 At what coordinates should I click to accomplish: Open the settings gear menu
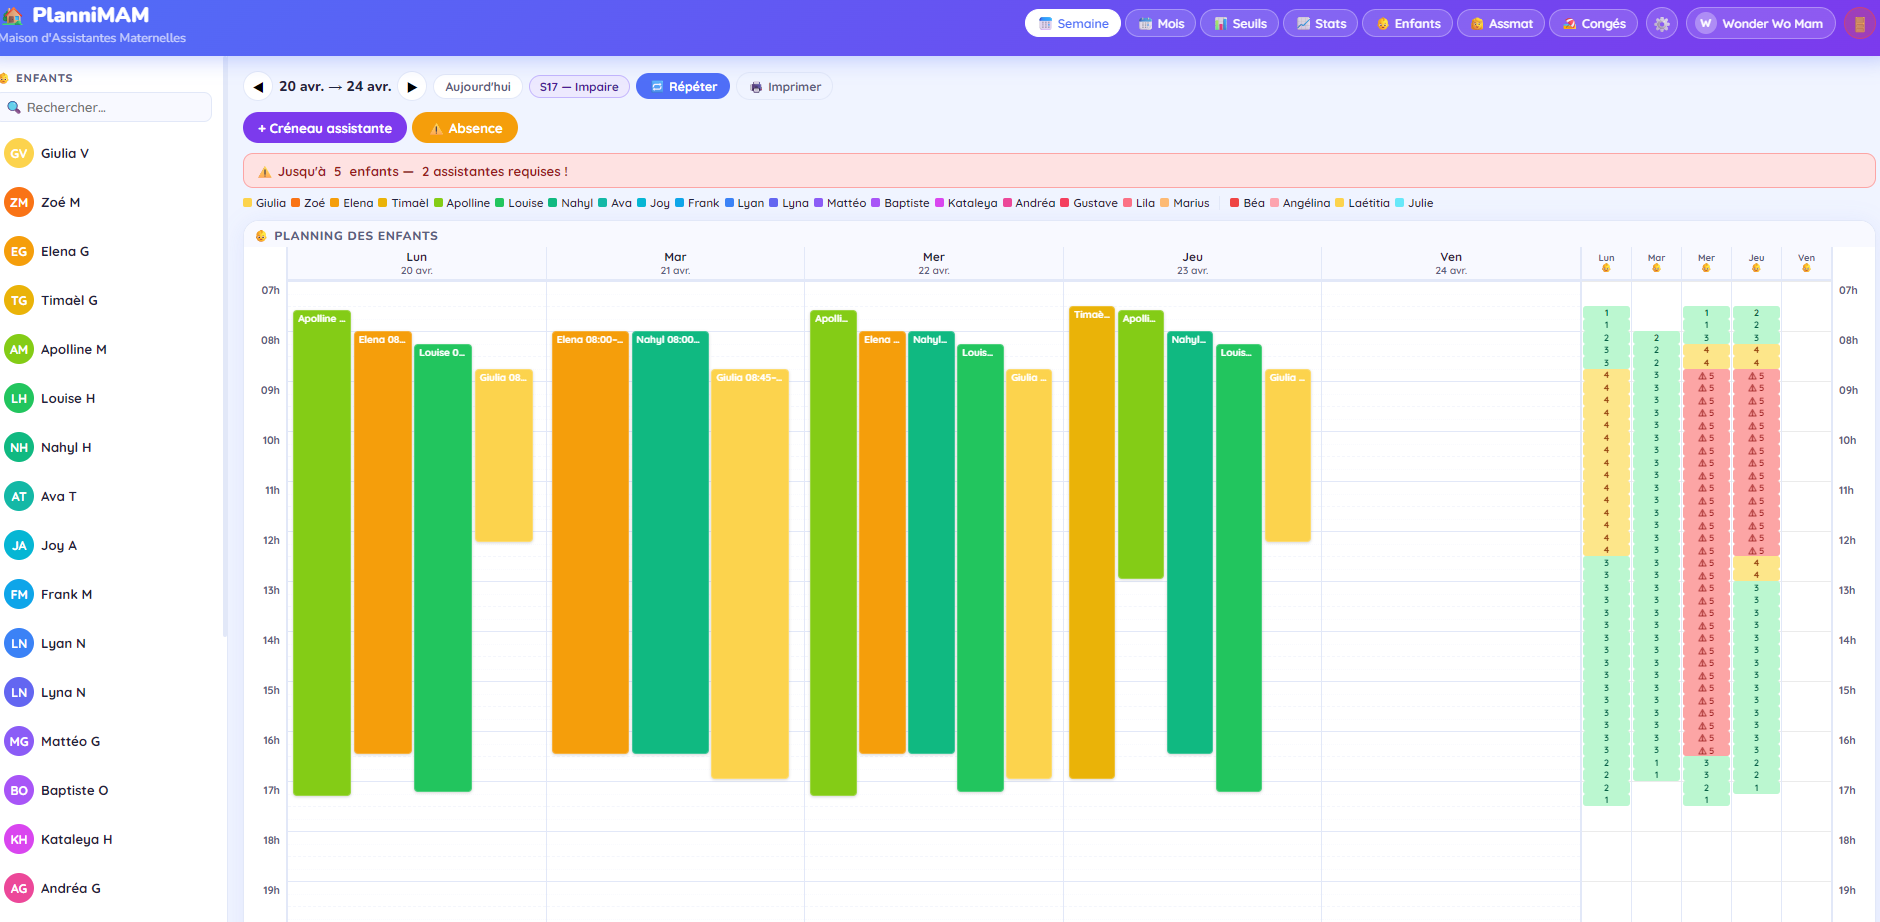pos(1662,22)
